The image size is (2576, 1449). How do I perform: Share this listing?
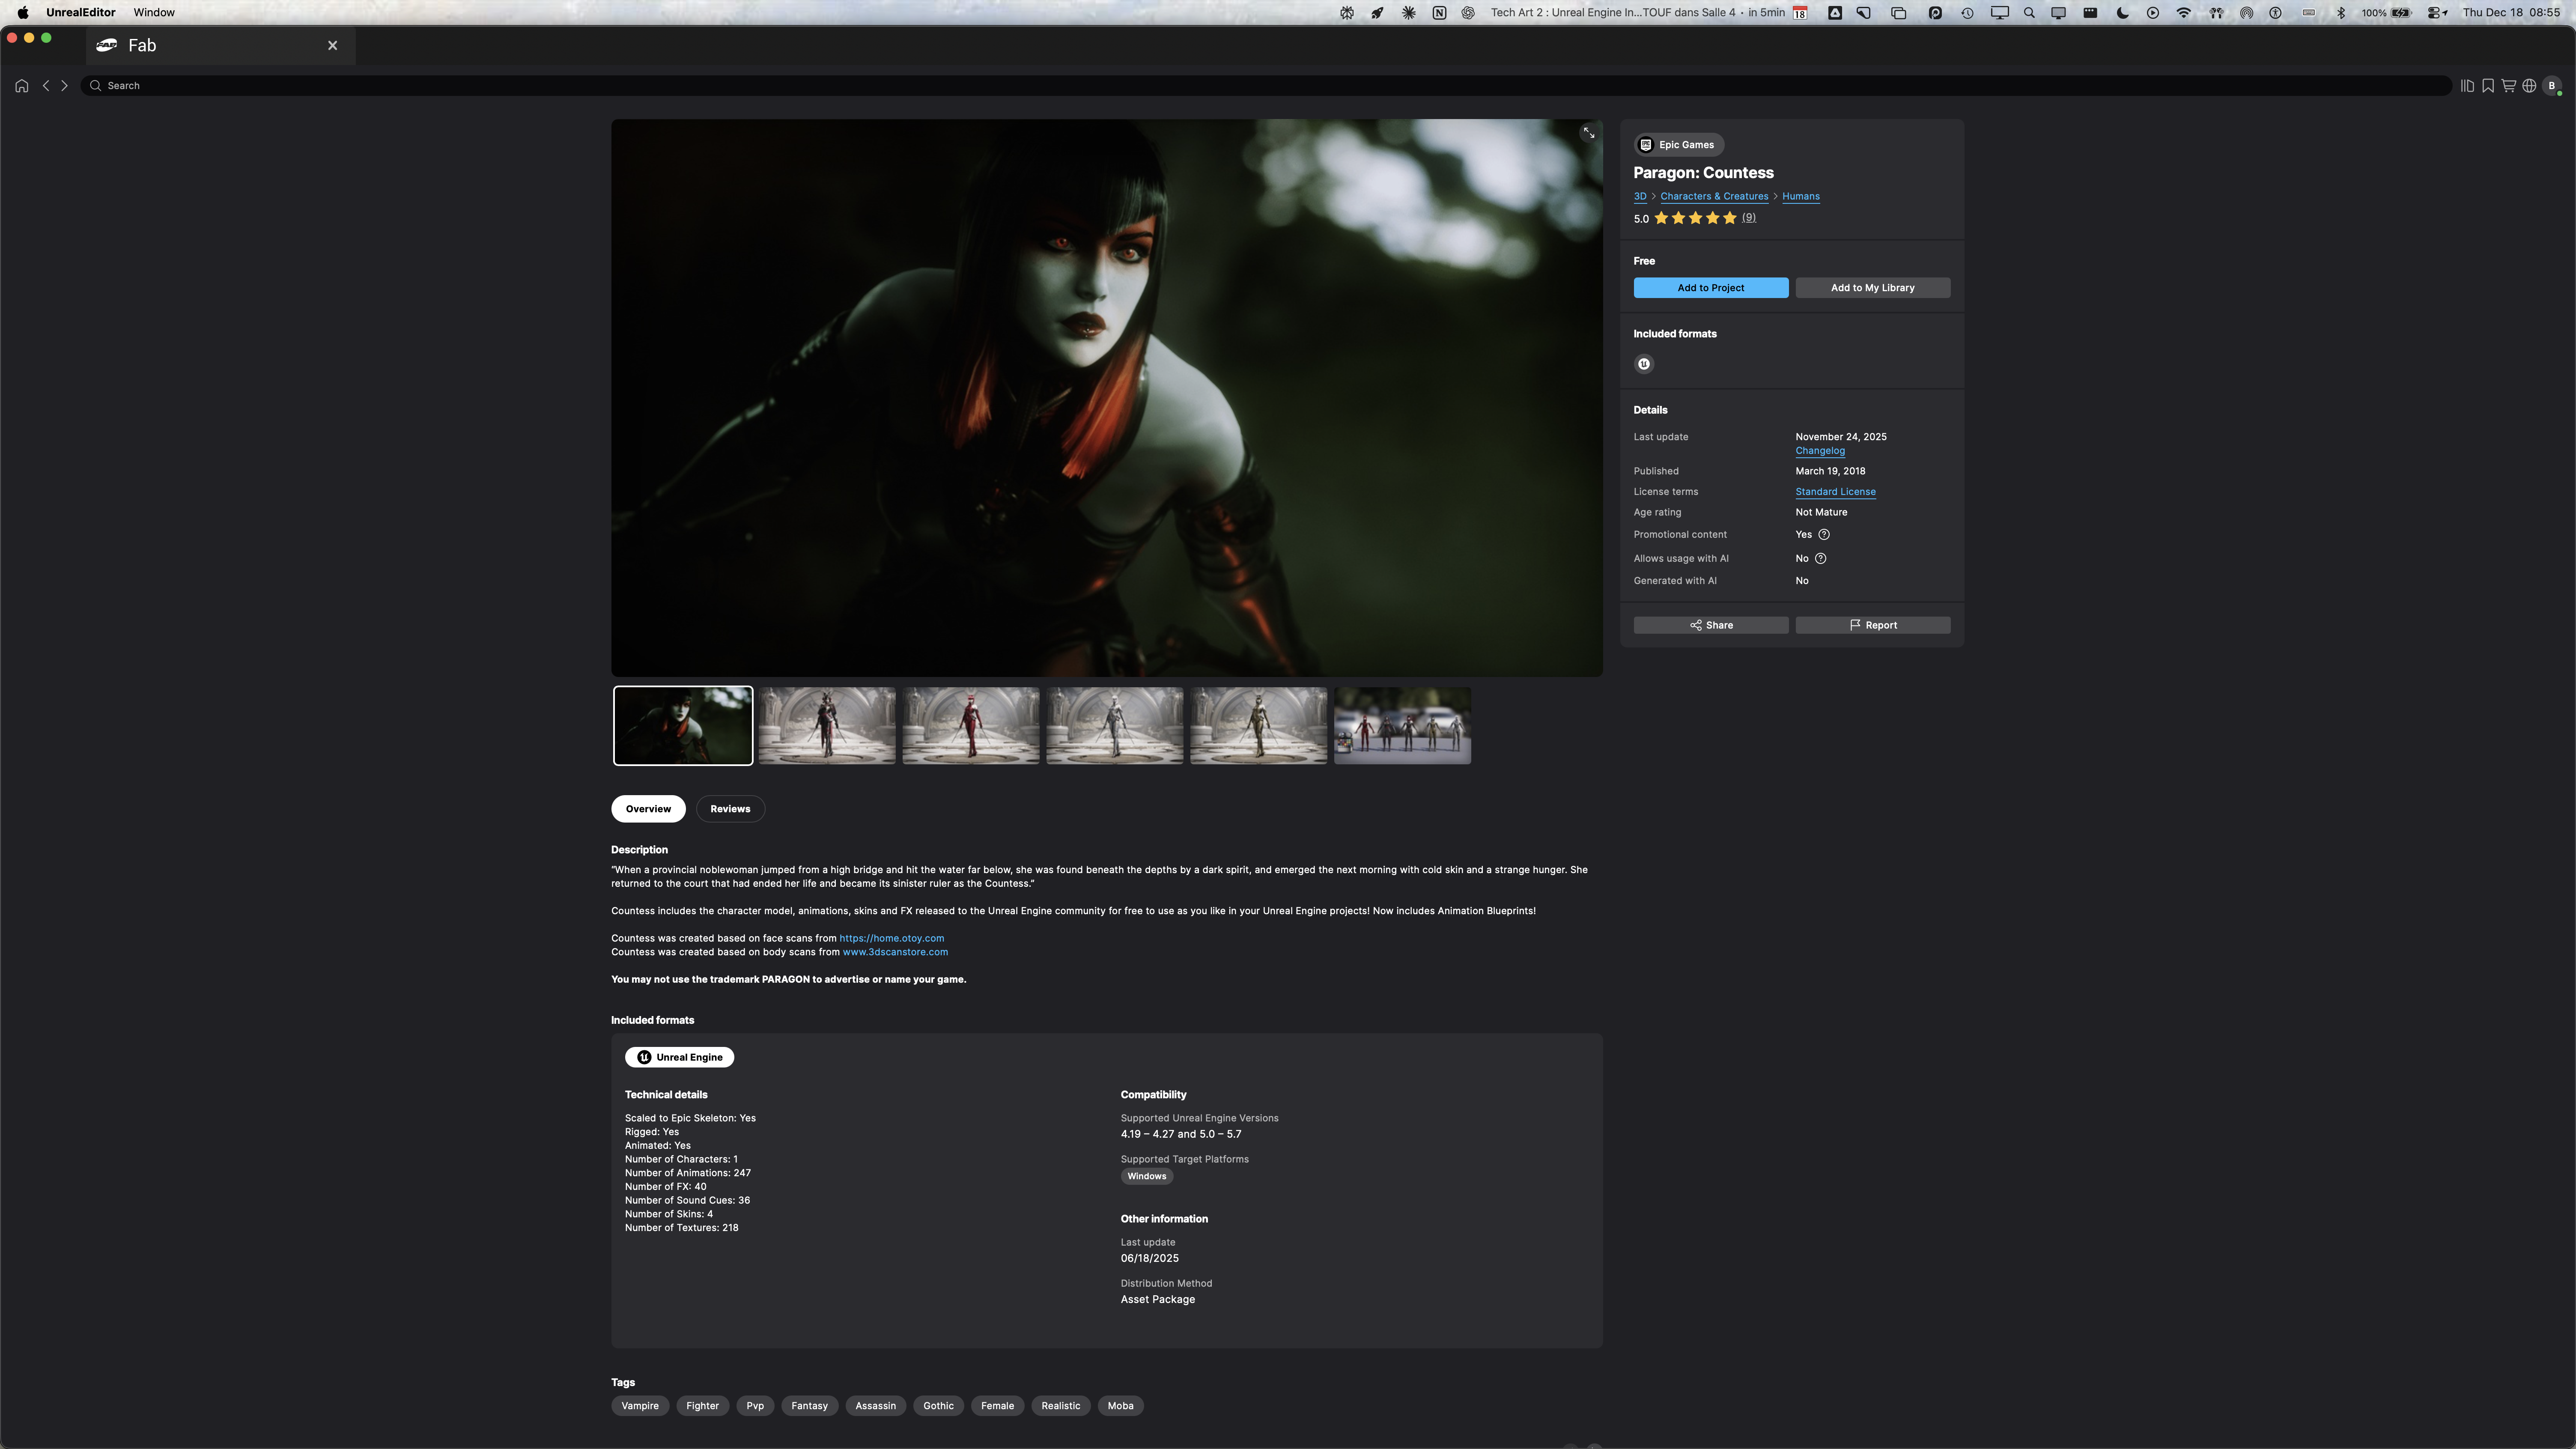coord(1711,625)
